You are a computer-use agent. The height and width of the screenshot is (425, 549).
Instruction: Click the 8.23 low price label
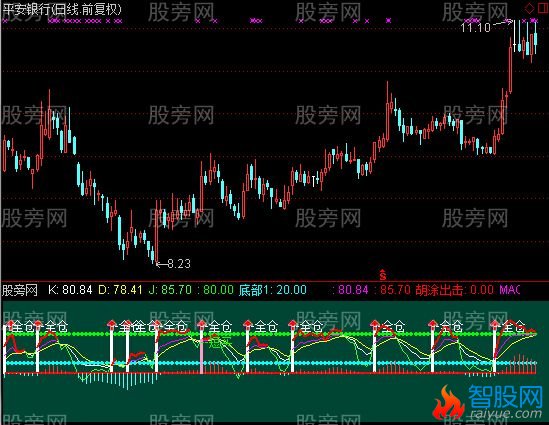point(179,263)
